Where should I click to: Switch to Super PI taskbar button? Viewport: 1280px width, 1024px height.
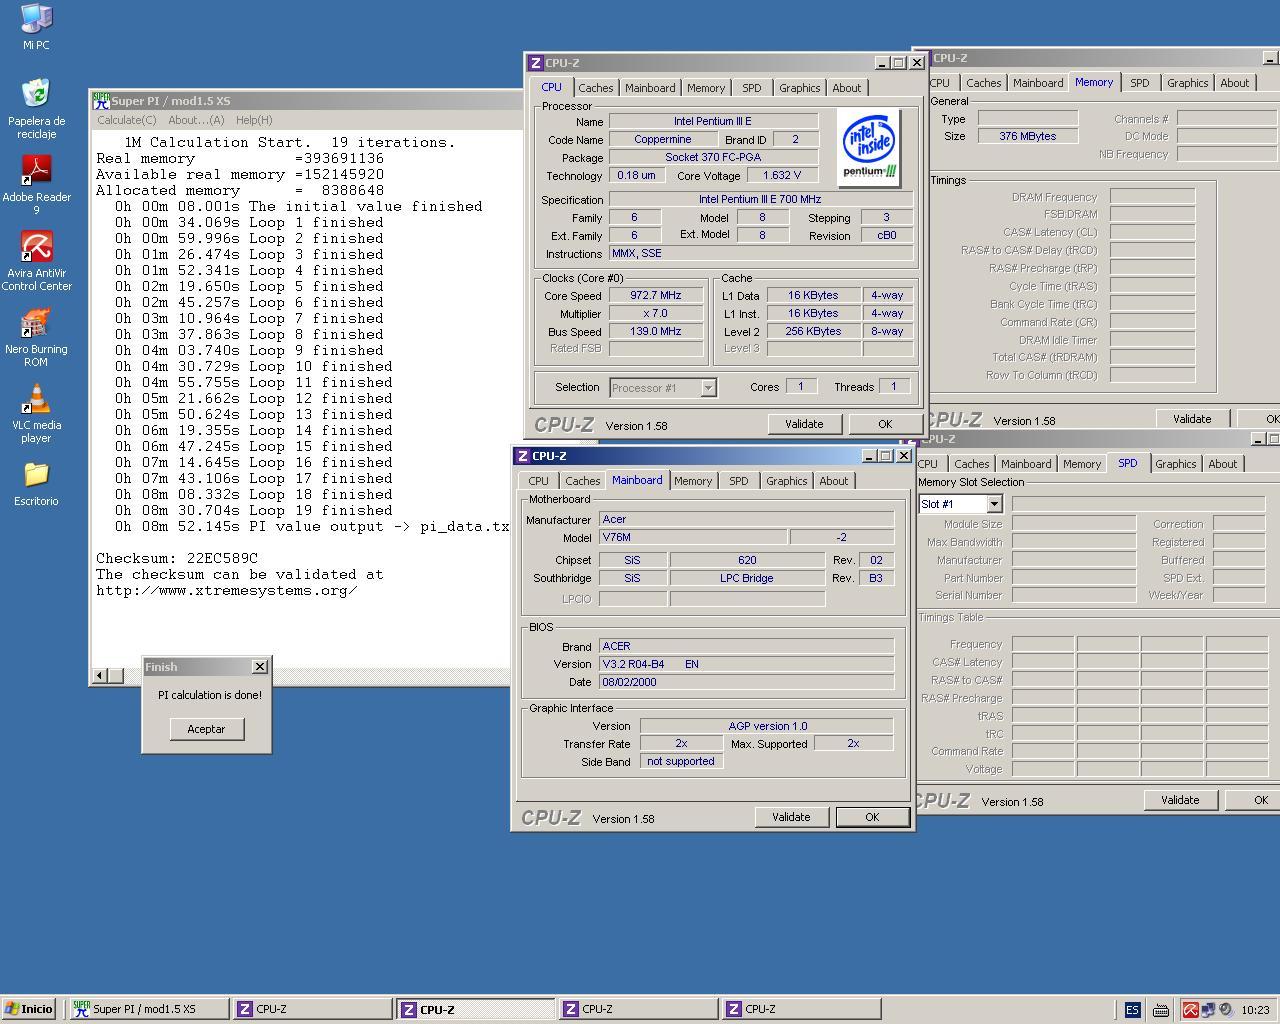coord(148,1010)
